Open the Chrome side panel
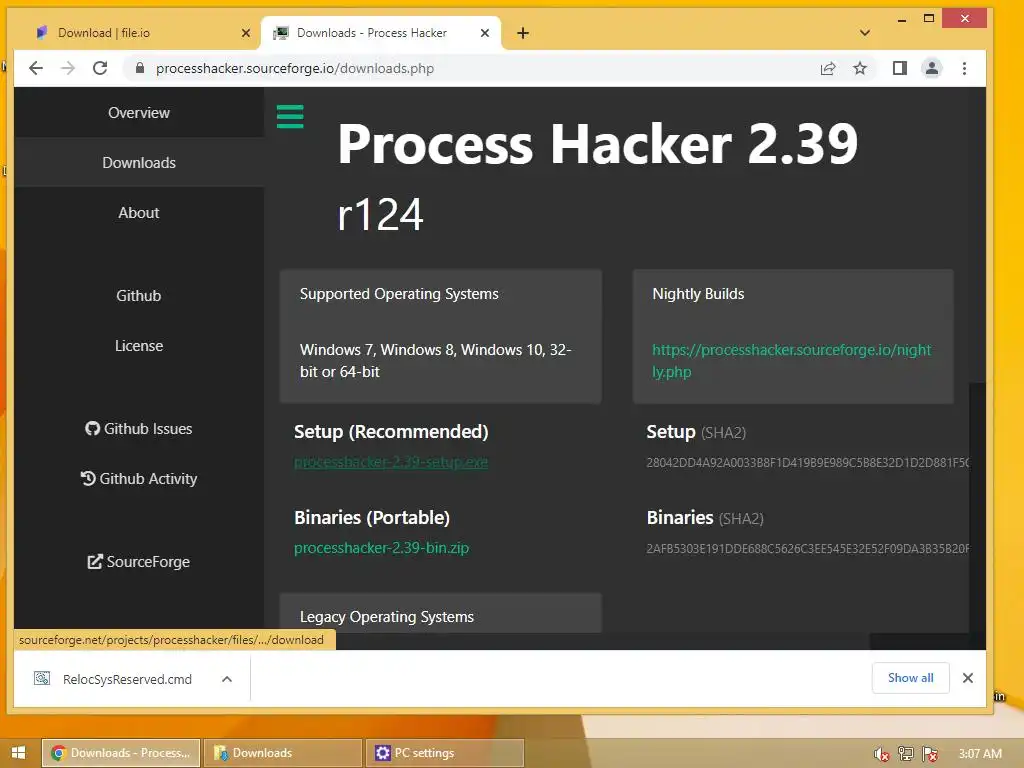The image size is (1024, 768). [900, 68]
